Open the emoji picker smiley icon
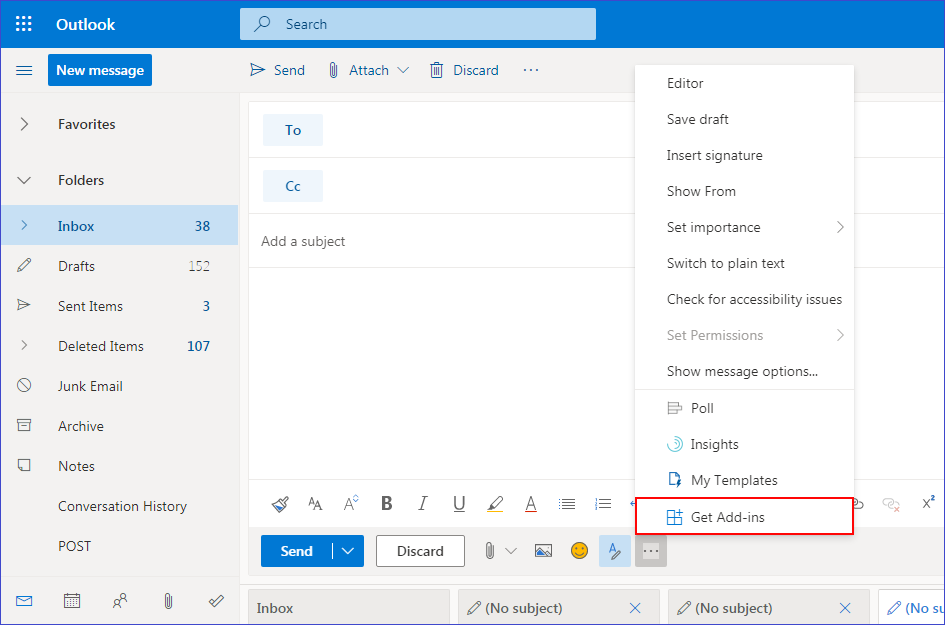945x625 pixels. coord(579,551)
